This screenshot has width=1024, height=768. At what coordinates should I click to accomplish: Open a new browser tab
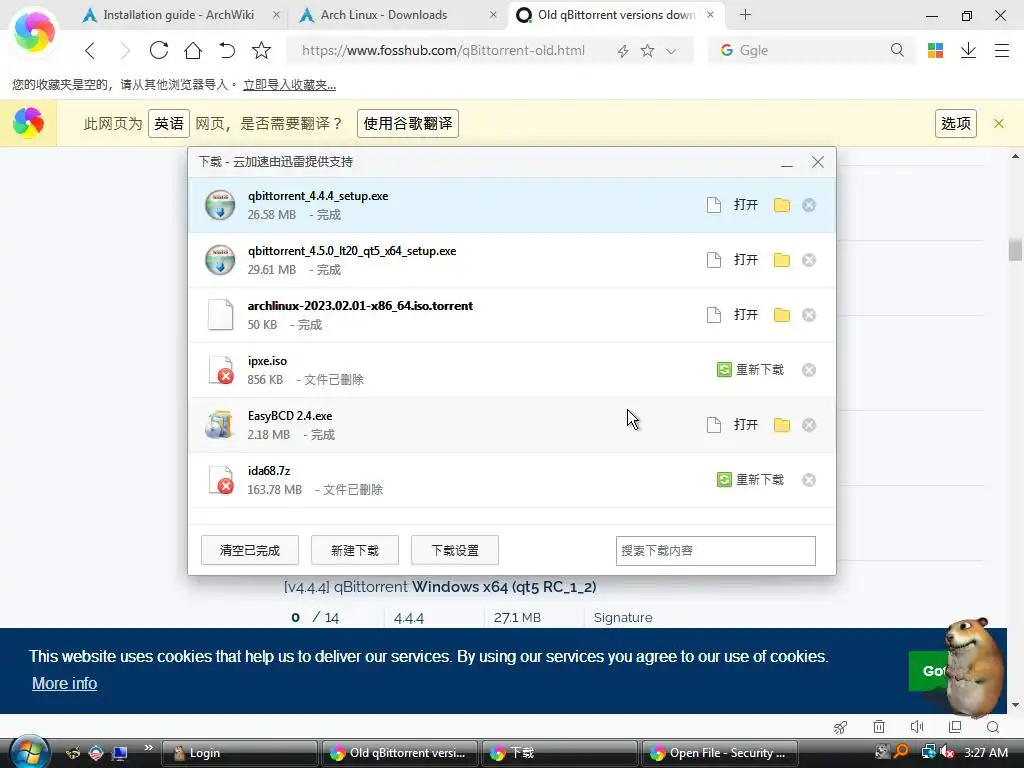[745, 14]
